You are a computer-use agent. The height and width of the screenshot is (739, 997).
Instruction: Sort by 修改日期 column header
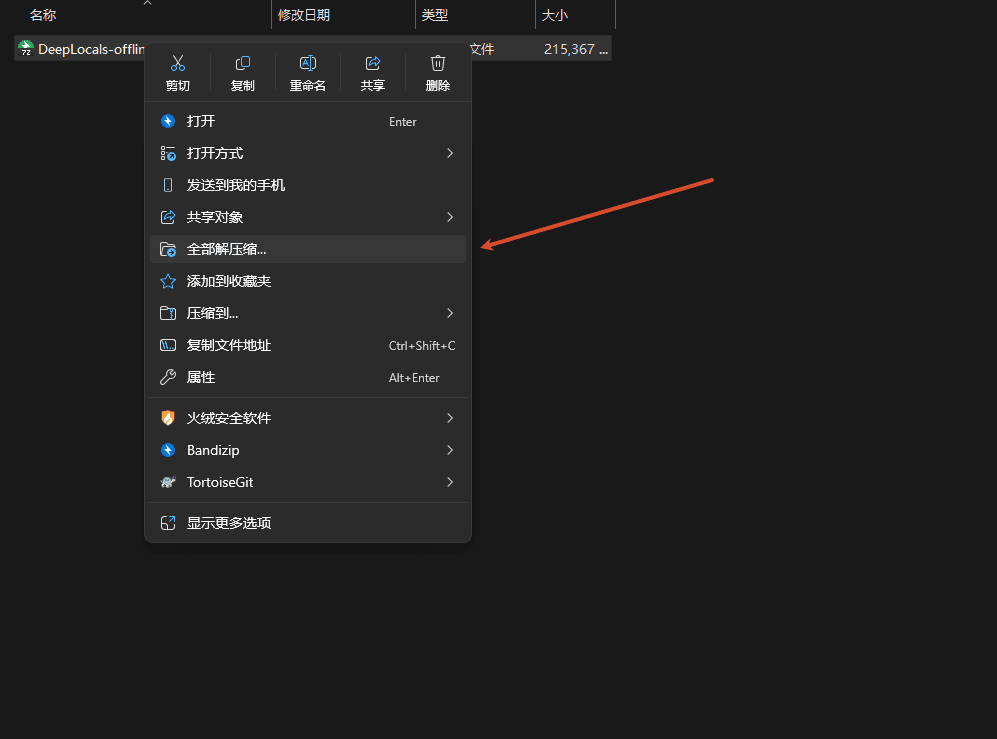tap(304, 15)
